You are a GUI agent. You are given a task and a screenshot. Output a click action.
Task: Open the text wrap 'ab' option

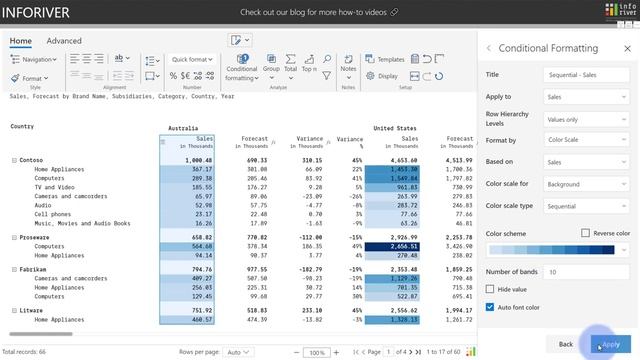(x=122, y=58)
